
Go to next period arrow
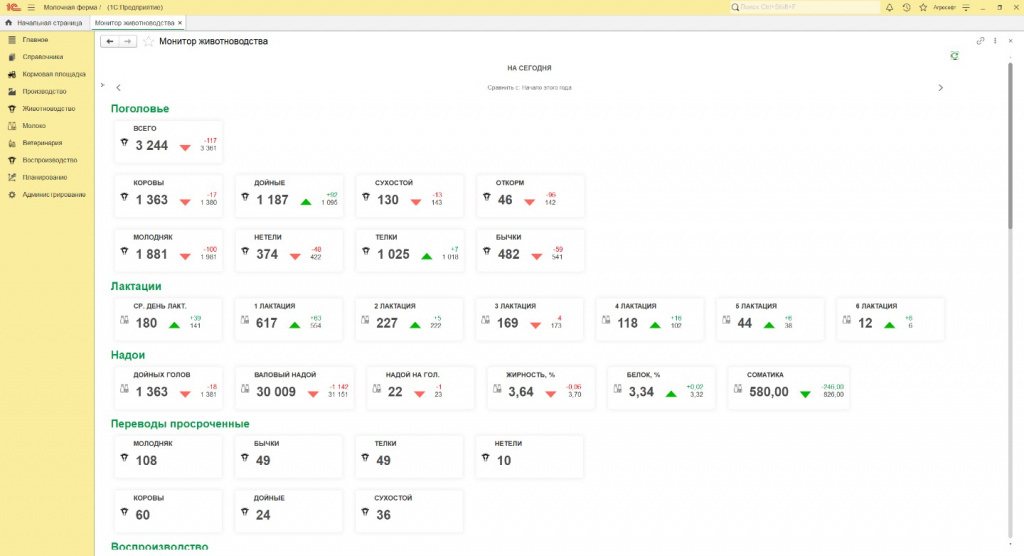click(940, 88)
